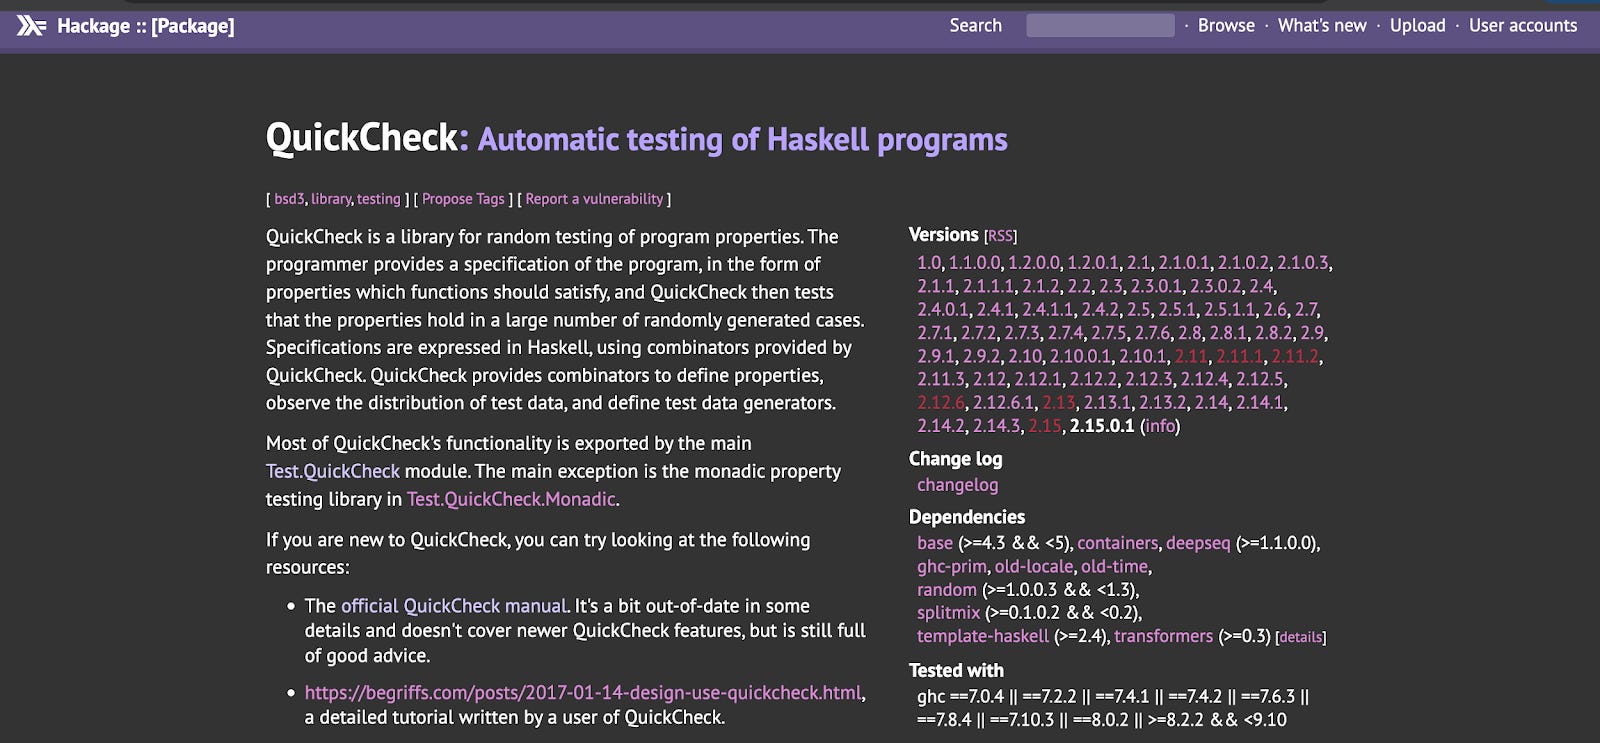Open the base dependency link
This screenshot has width=1600, height=743.
pyautogui.click(x=935, y=543)
